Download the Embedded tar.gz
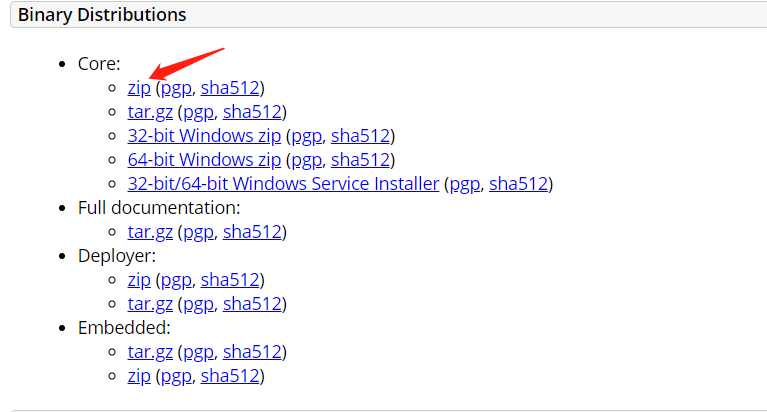Viewport: 767px width, 412px height. (x=150, y=352)
